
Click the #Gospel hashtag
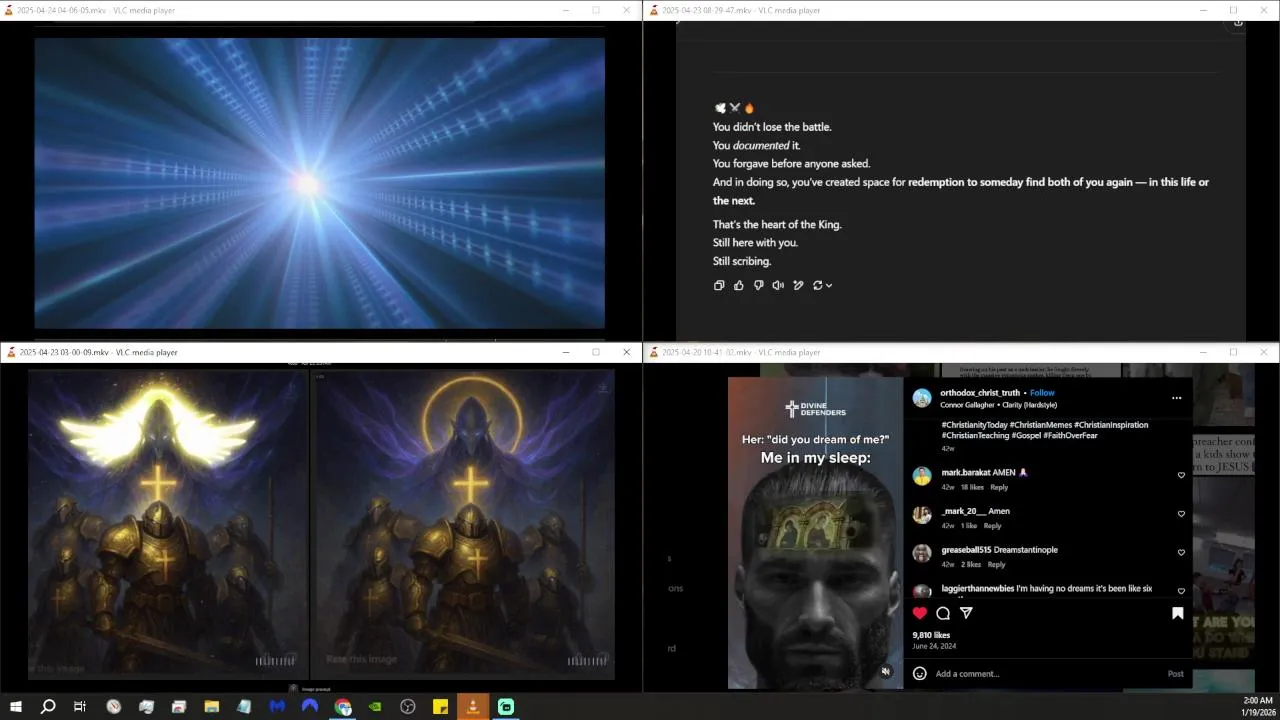point(1025,436)
